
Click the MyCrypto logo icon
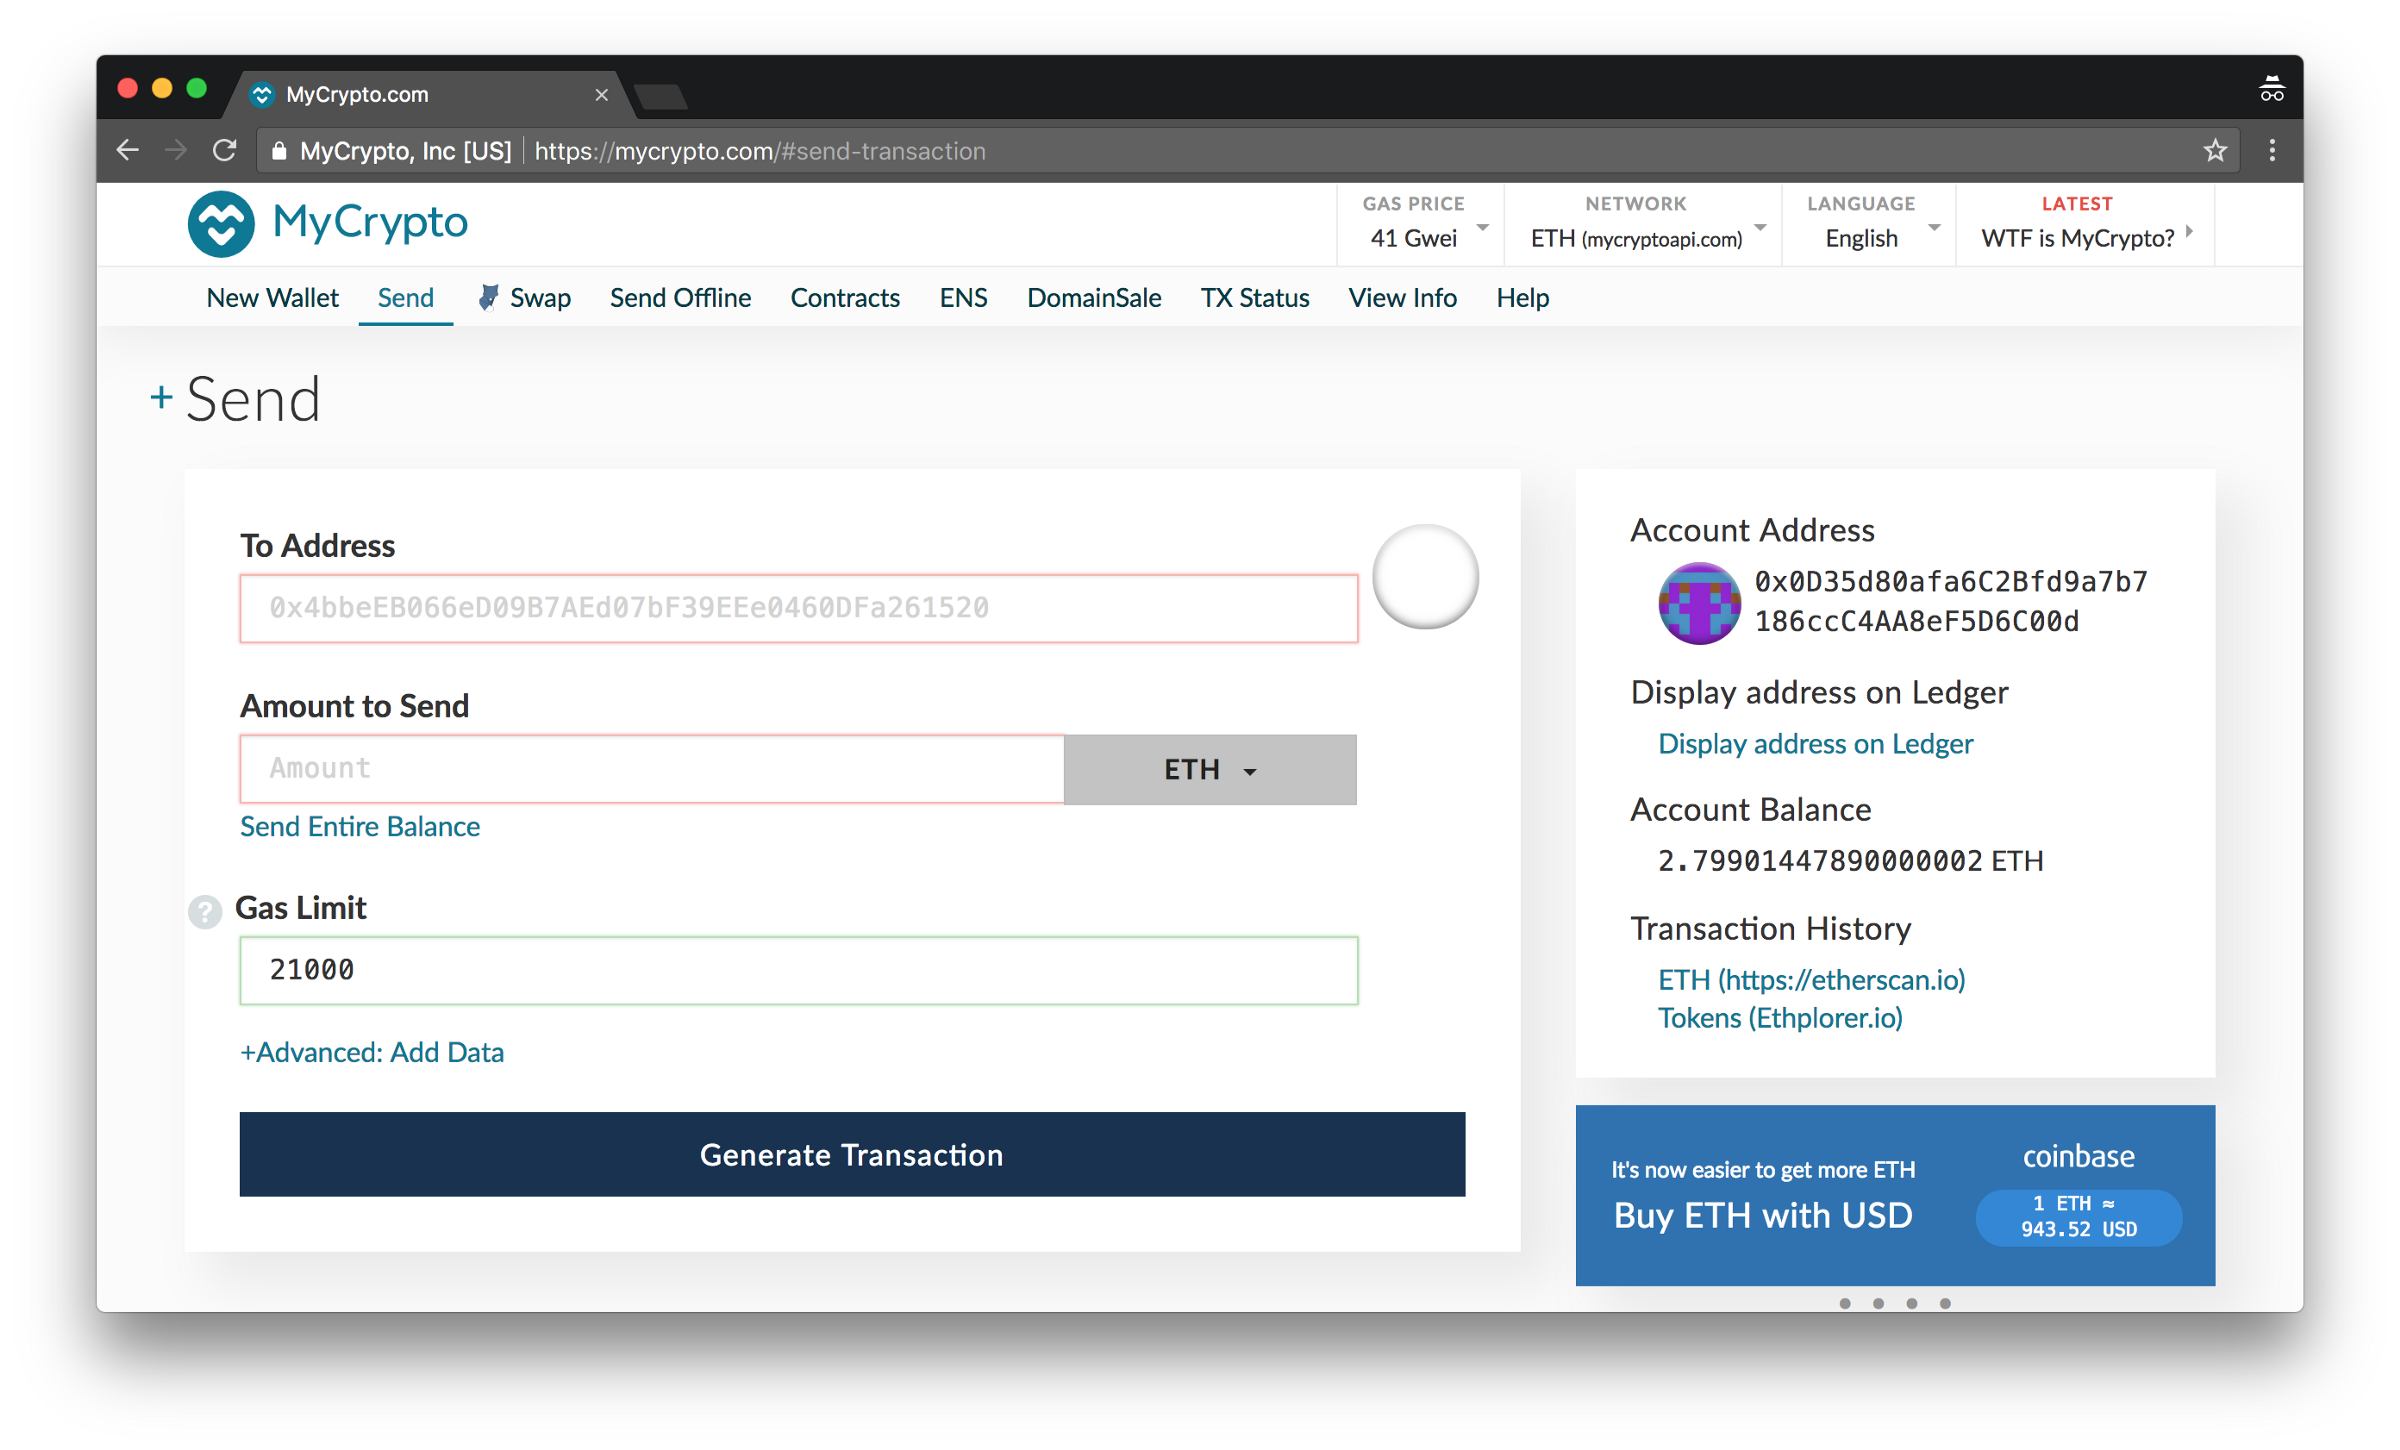[221, 224]
